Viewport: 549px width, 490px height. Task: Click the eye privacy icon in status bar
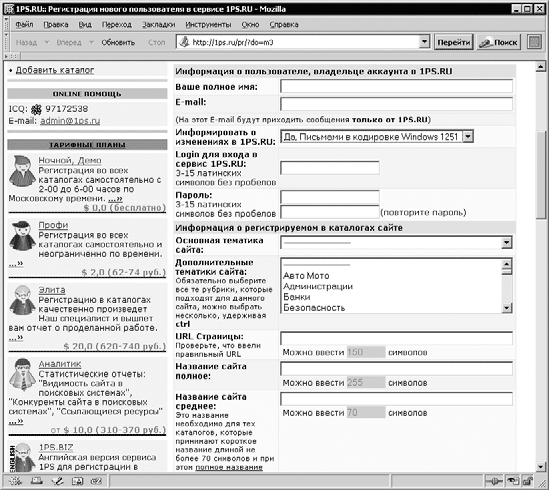point(513,481)
